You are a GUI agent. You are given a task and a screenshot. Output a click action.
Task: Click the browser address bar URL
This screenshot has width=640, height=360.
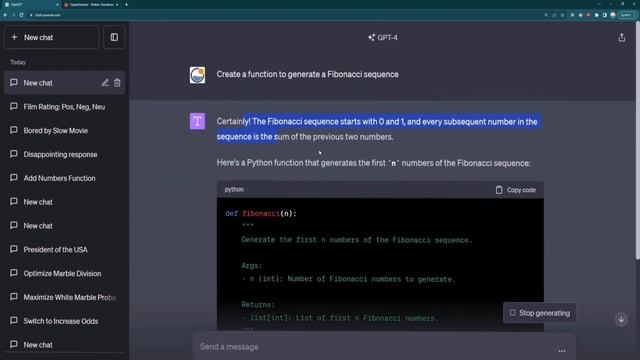click(x=47, y=15)
